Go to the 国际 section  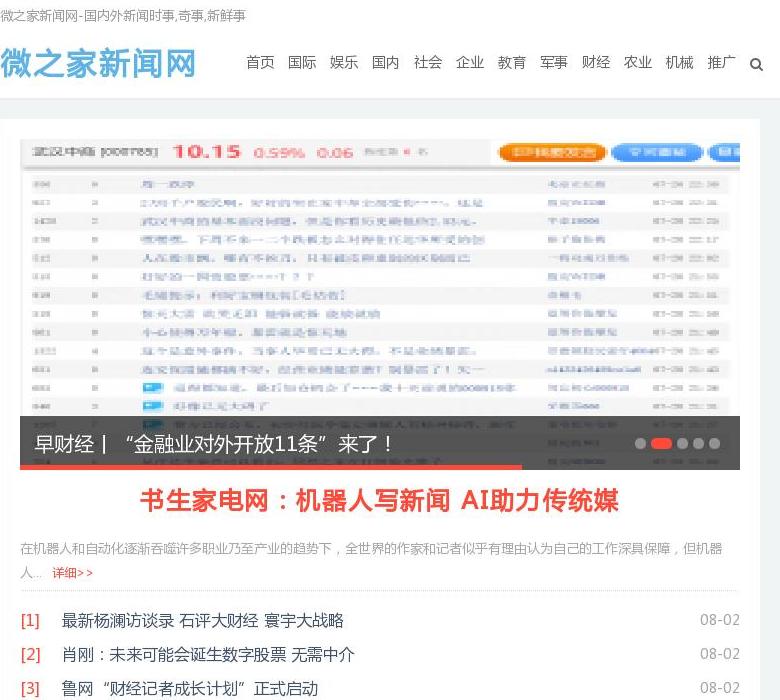(x=302, y=63)
